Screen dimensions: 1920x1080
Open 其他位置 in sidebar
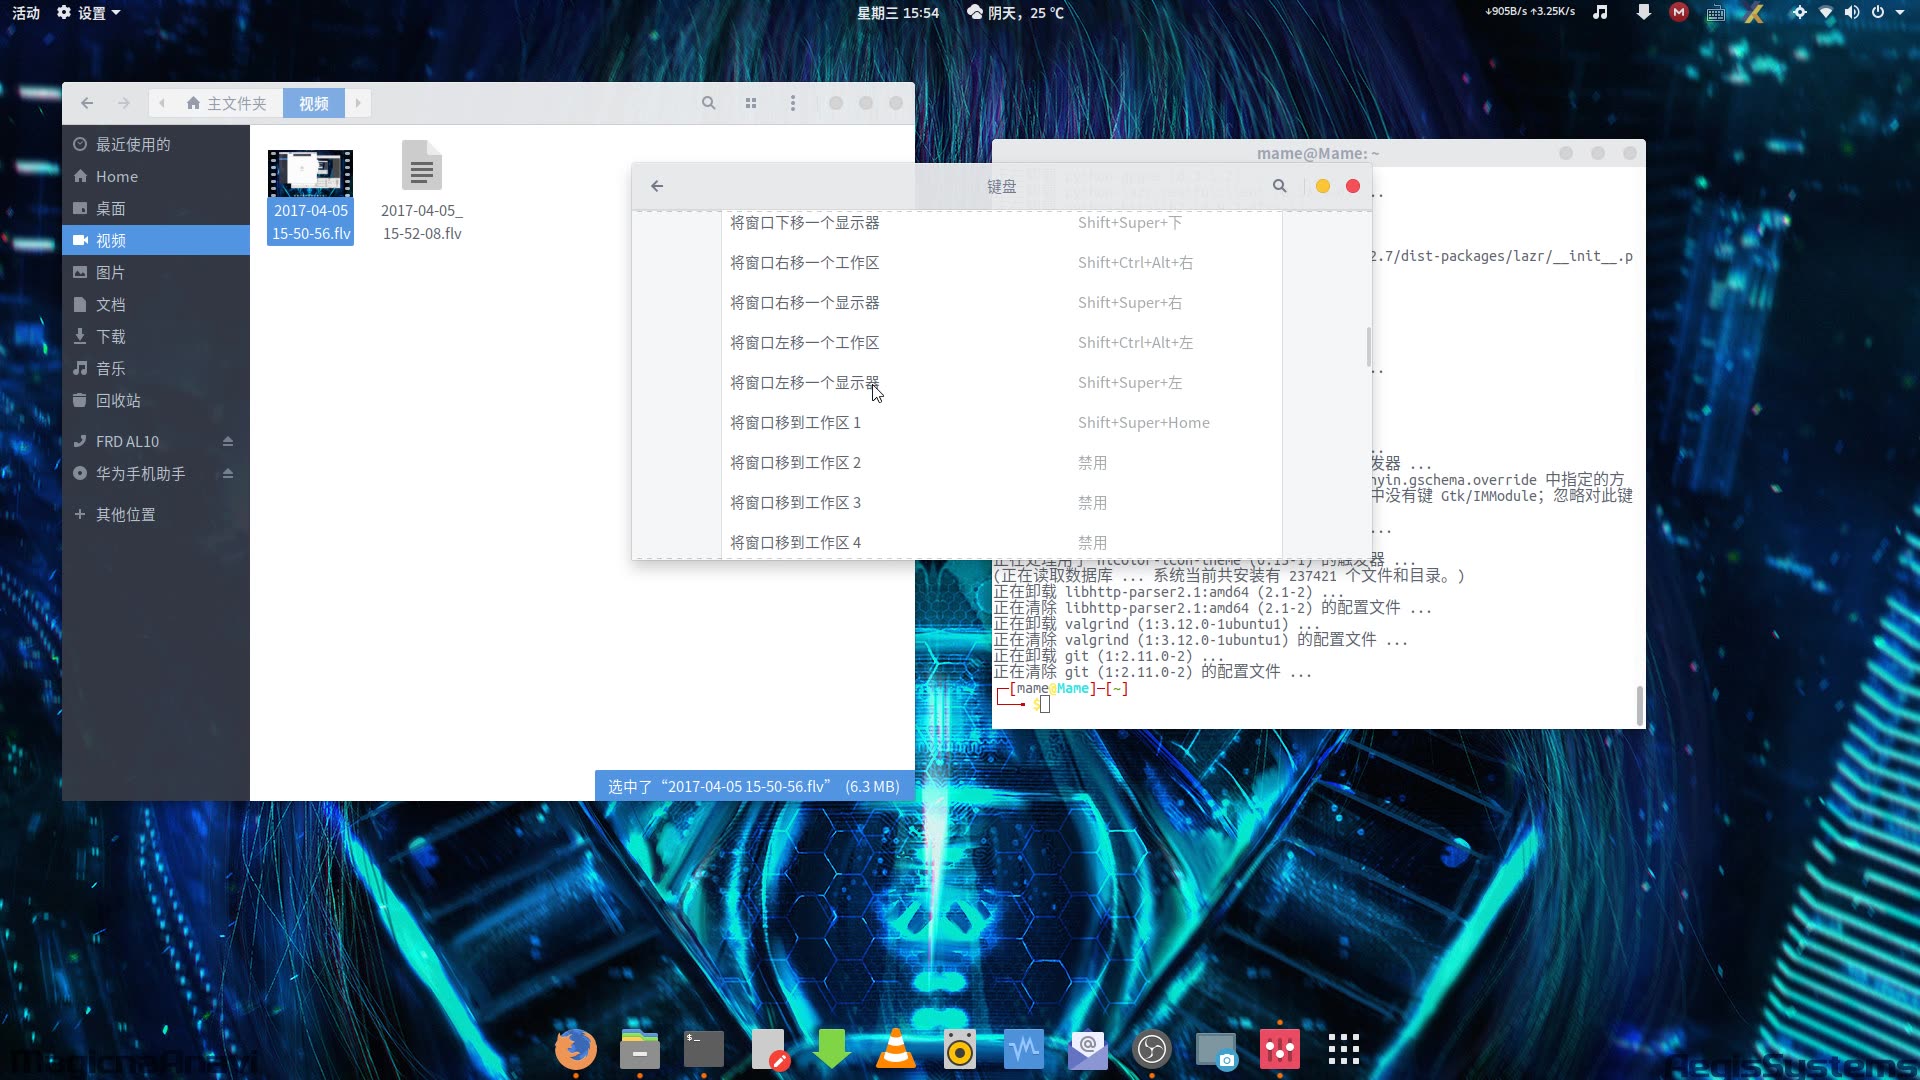[156, 514]
